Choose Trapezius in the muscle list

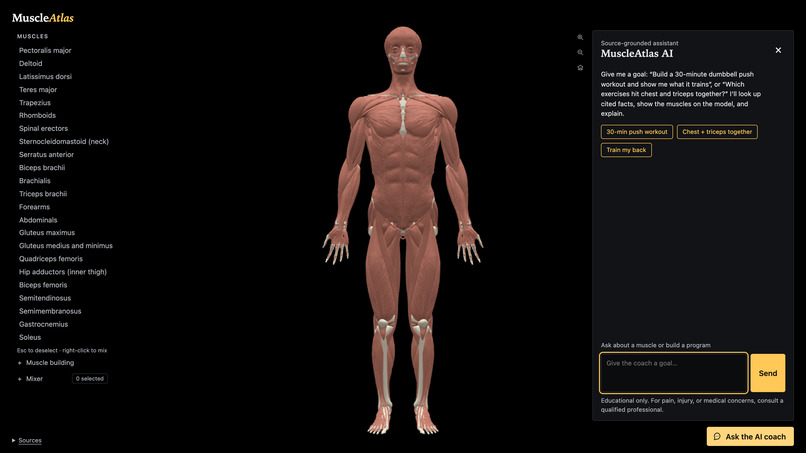pyautogui.click(x=35, y=102)
